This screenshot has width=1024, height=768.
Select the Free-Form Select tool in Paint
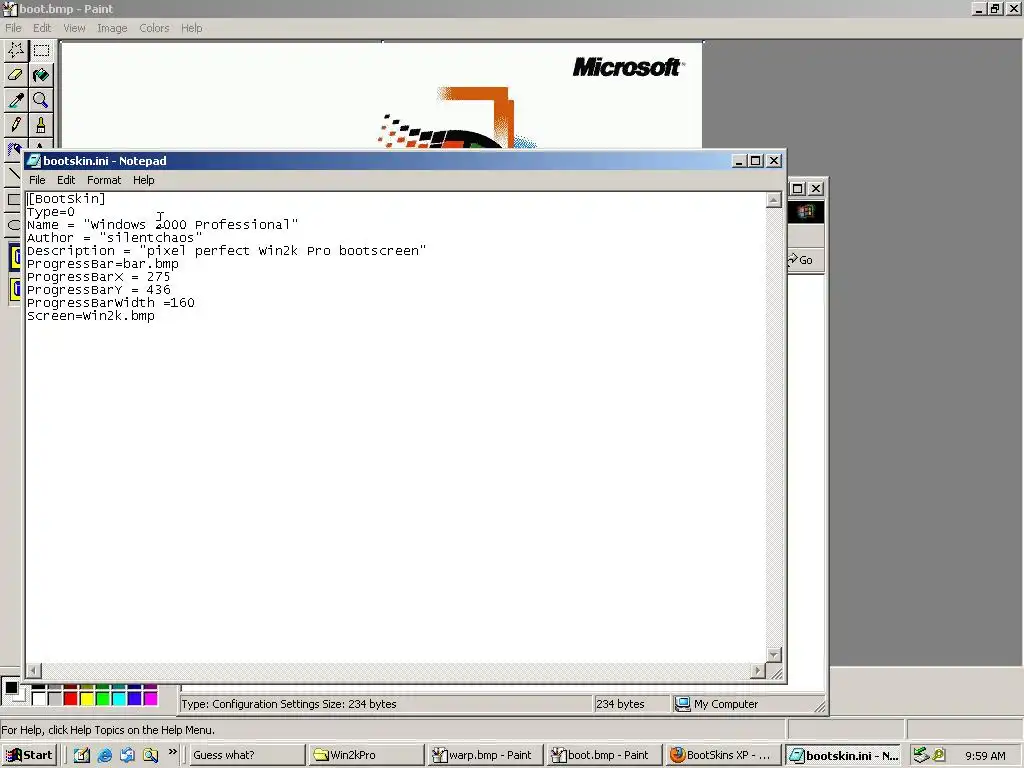pyautogui.click(x=16, y=50)
